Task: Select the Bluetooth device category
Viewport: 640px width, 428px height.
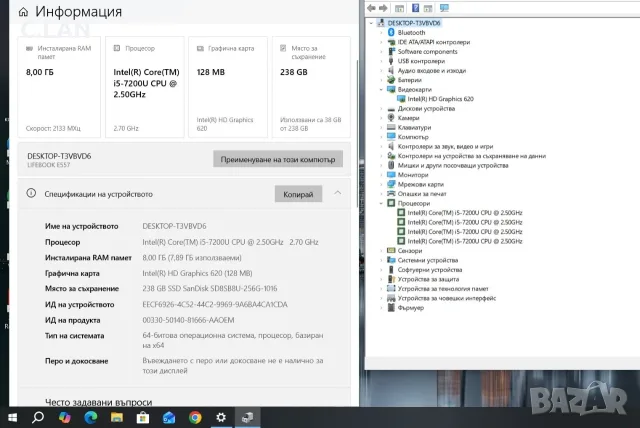Action: 411,33
